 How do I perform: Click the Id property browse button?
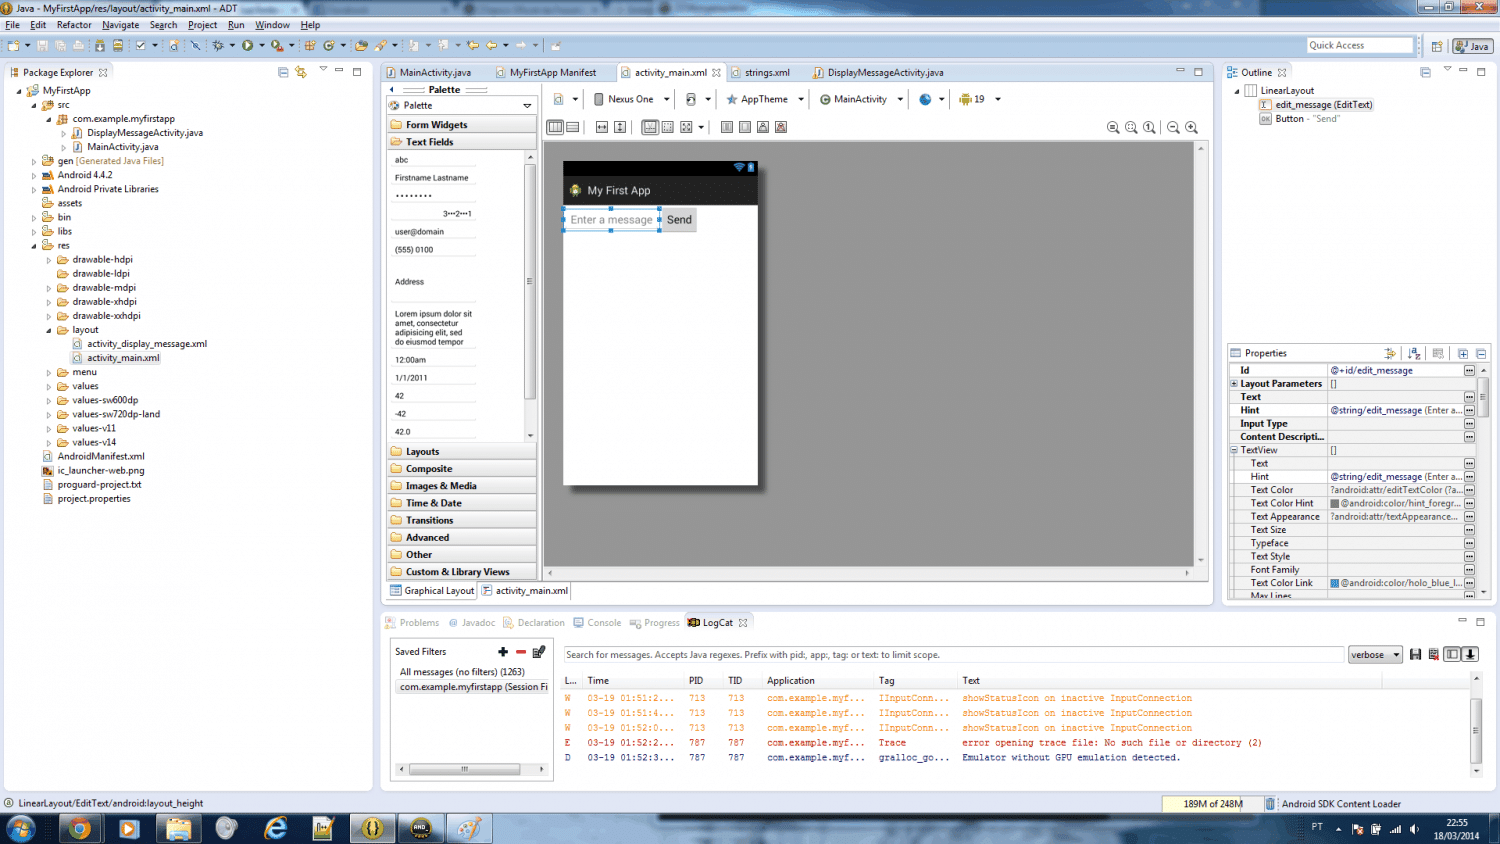click(1469, 370)
